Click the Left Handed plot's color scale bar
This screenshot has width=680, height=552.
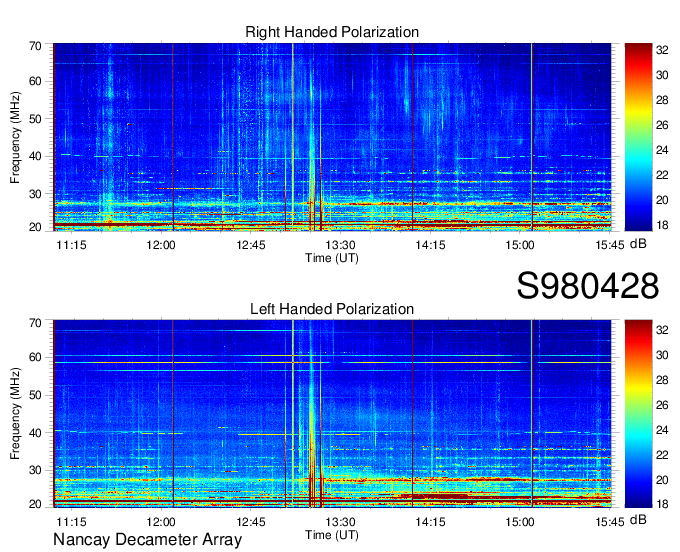coord(638,414)
